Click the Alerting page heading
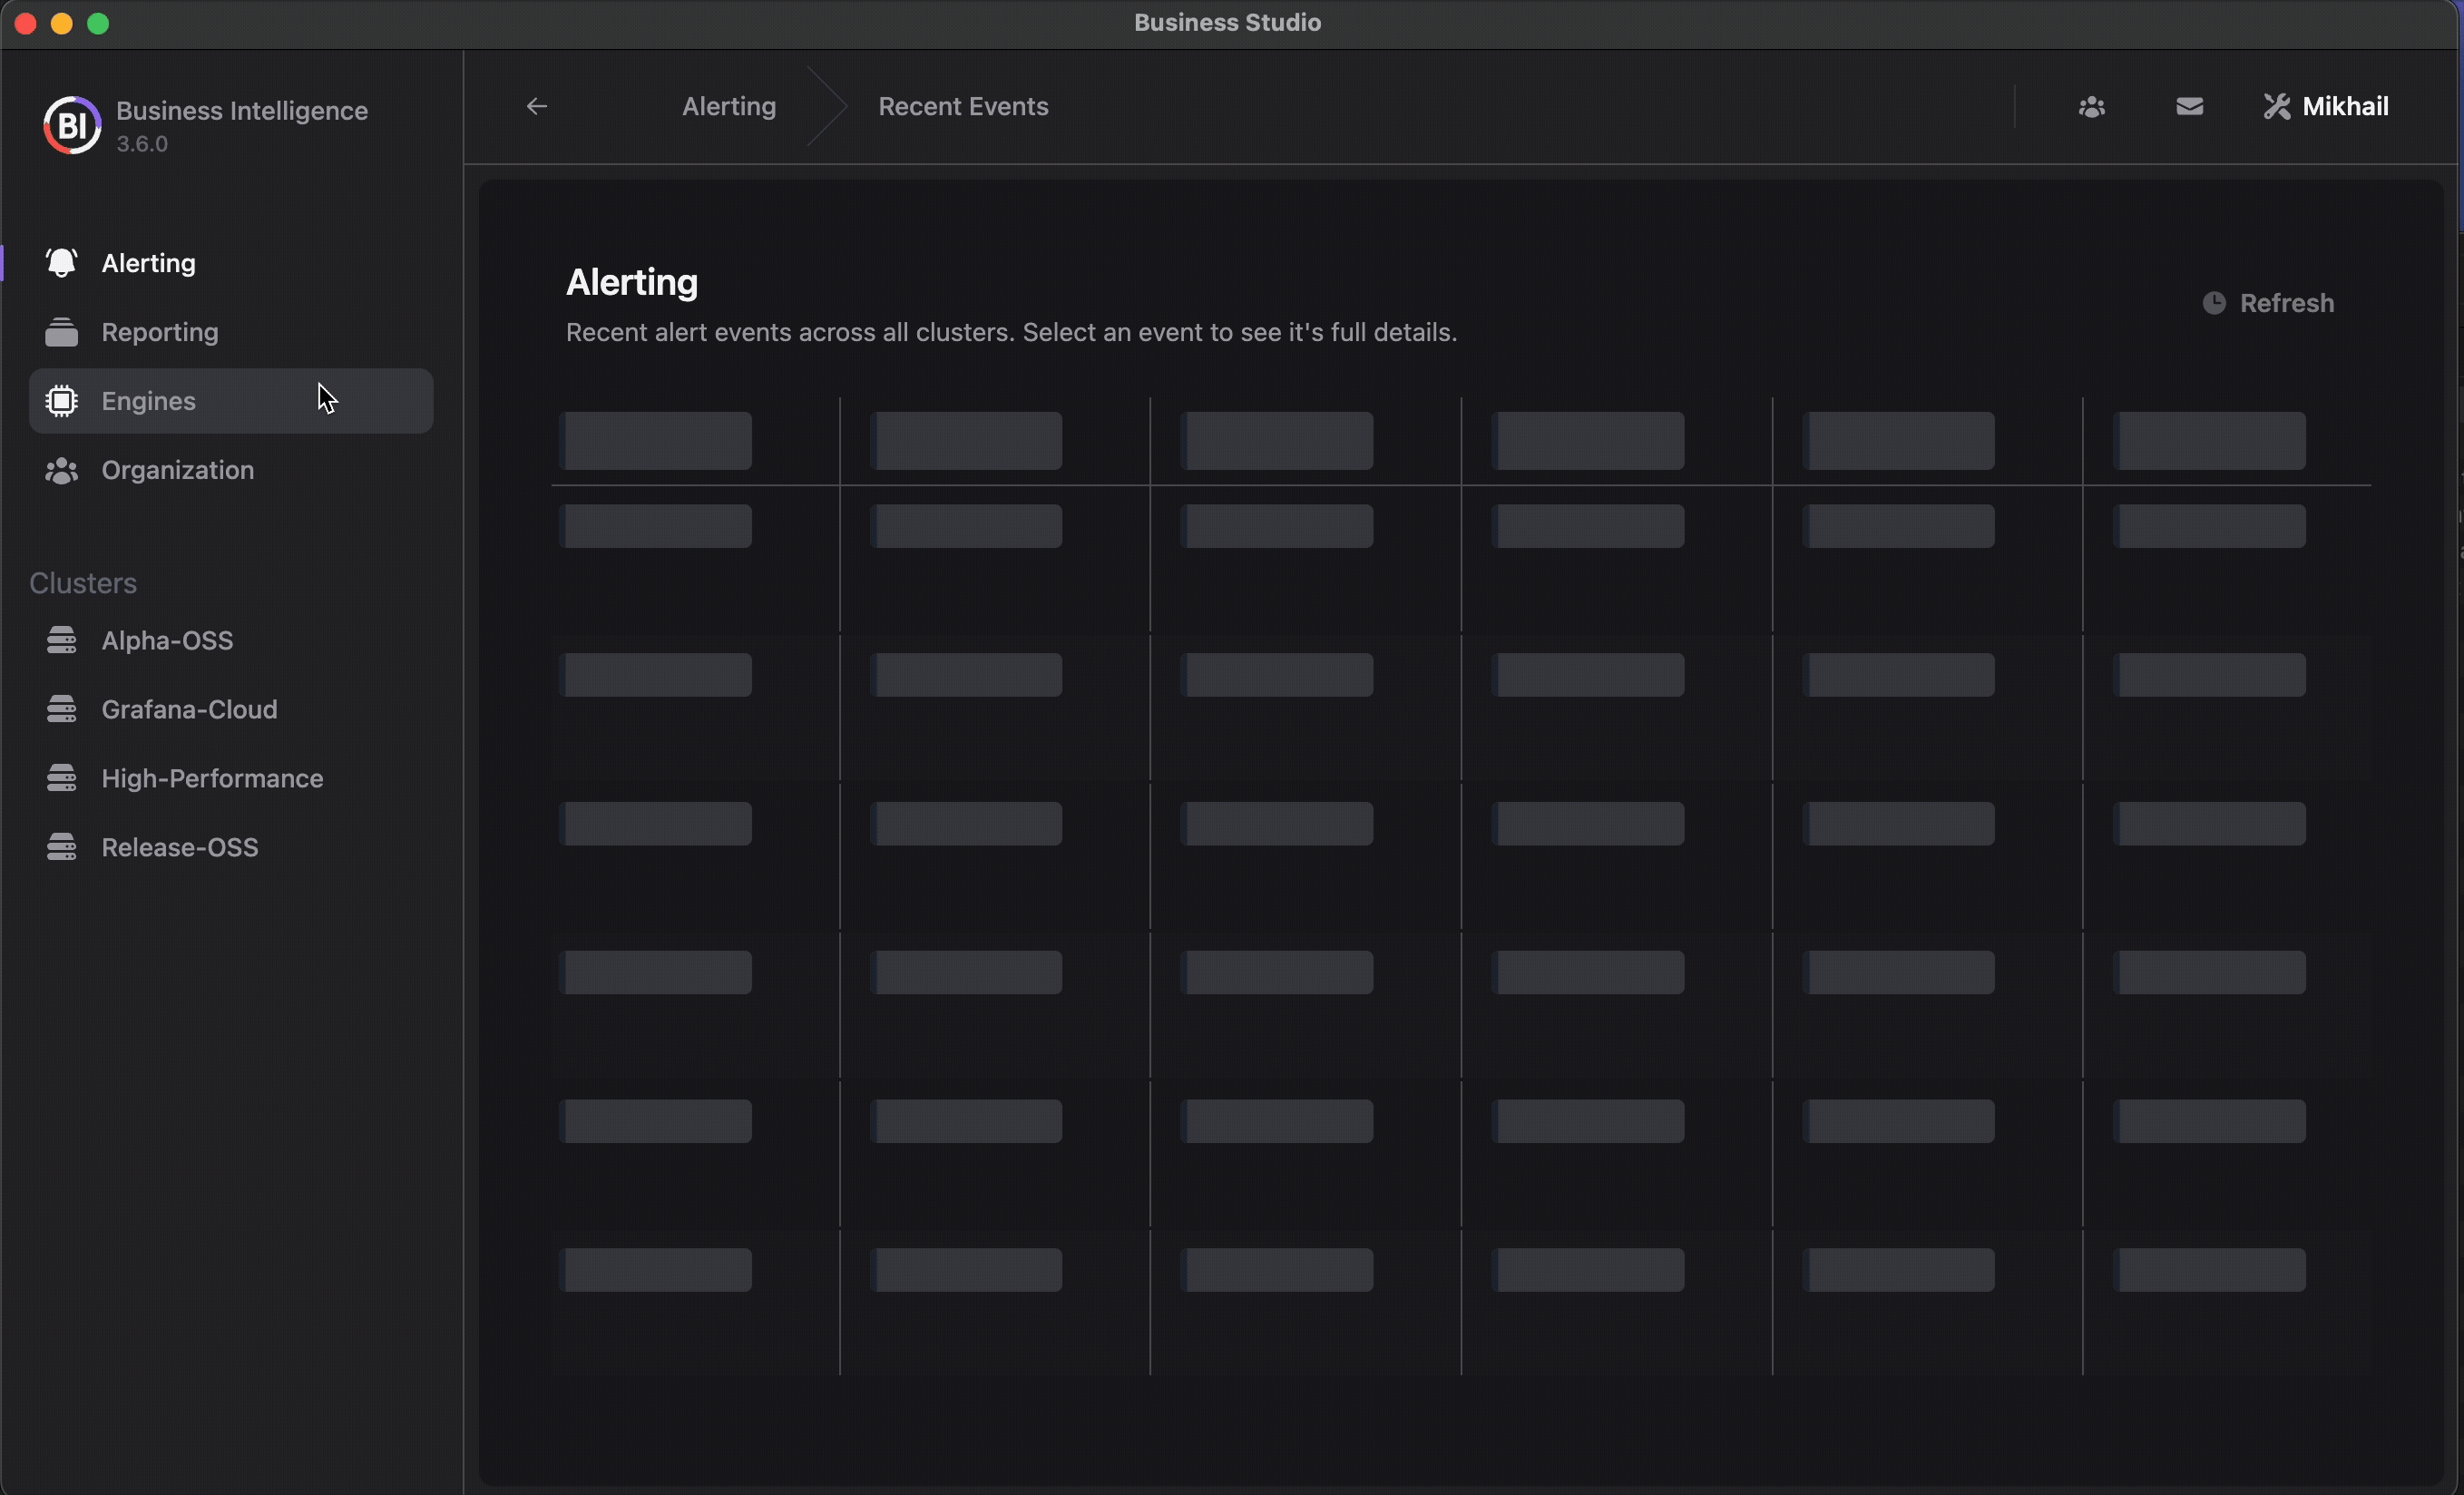The width and height of the screenshot is (2464, 1495). tap(632, 283)
